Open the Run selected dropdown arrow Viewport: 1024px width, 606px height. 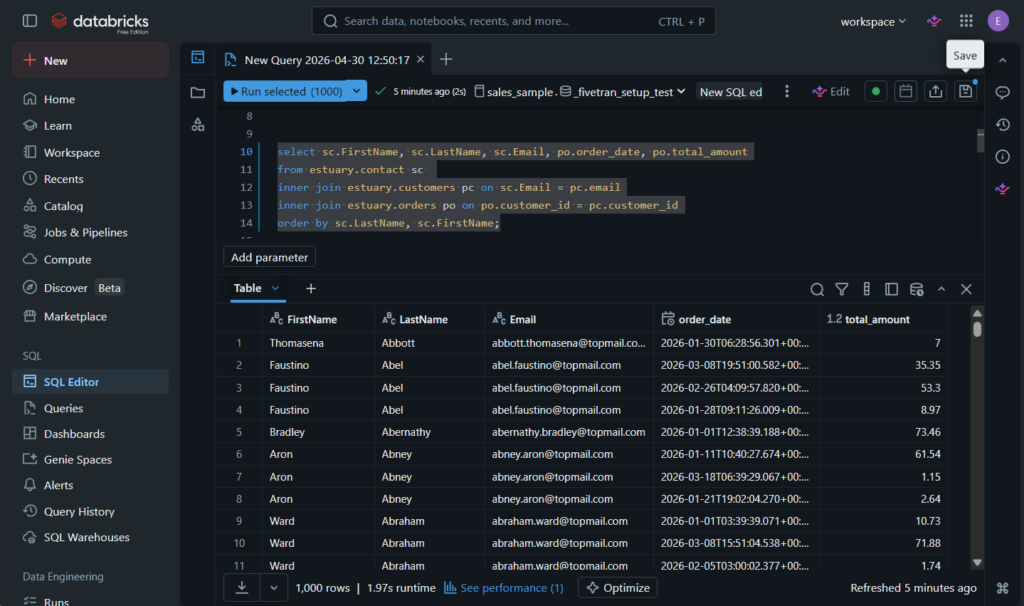coord(357,91)
